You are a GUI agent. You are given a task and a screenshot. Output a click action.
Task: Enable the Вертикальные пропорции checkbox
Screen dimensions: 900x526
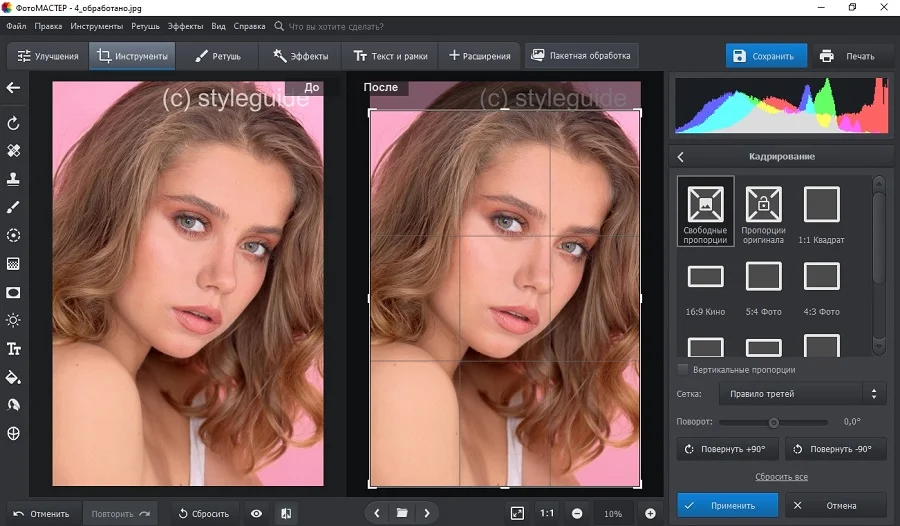coord(683,370)
